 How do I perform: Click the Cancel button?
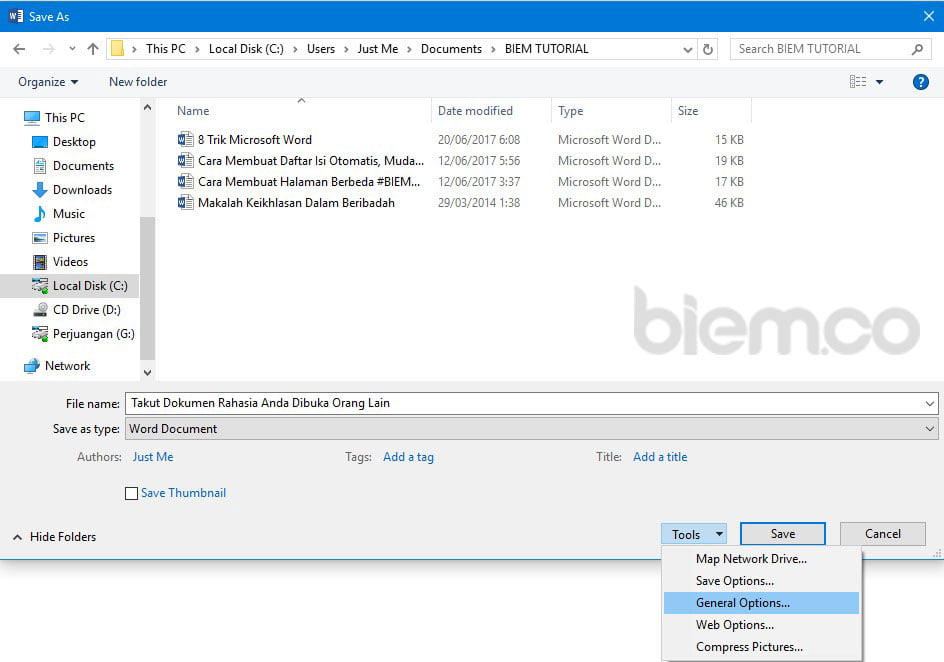(x=883, y=534)
